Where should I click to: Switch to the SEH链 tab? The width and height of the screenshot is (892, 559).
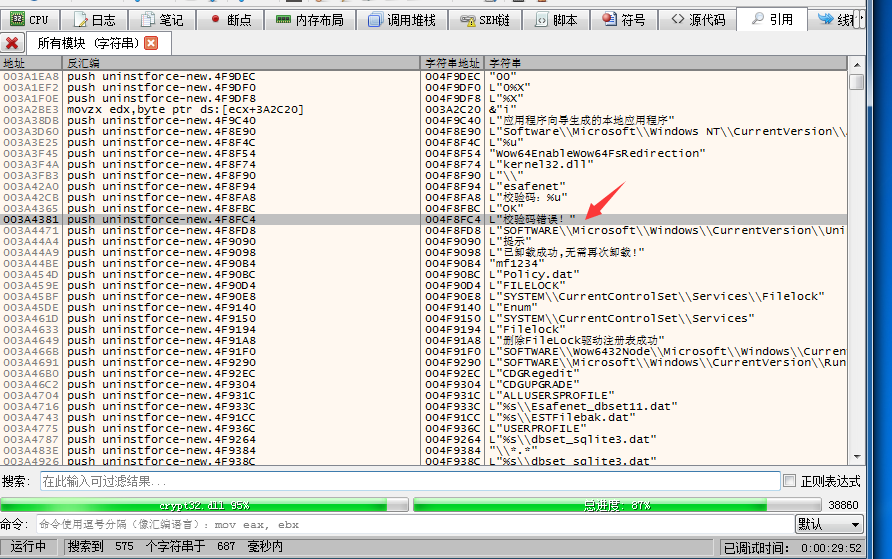pyautogui.click(x=485, y=20)
